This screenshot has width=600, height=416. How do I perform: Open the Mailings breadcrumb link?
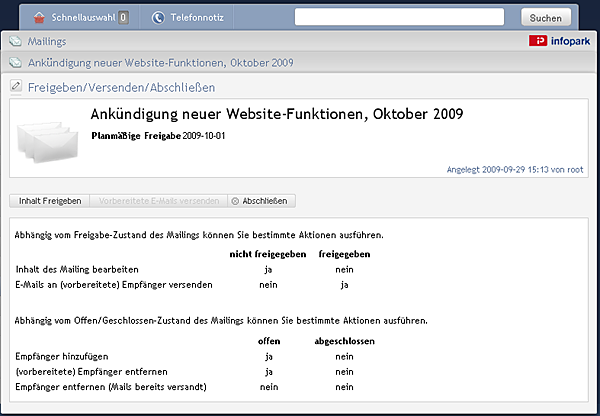pyautogui.click(x=47, y=41)
